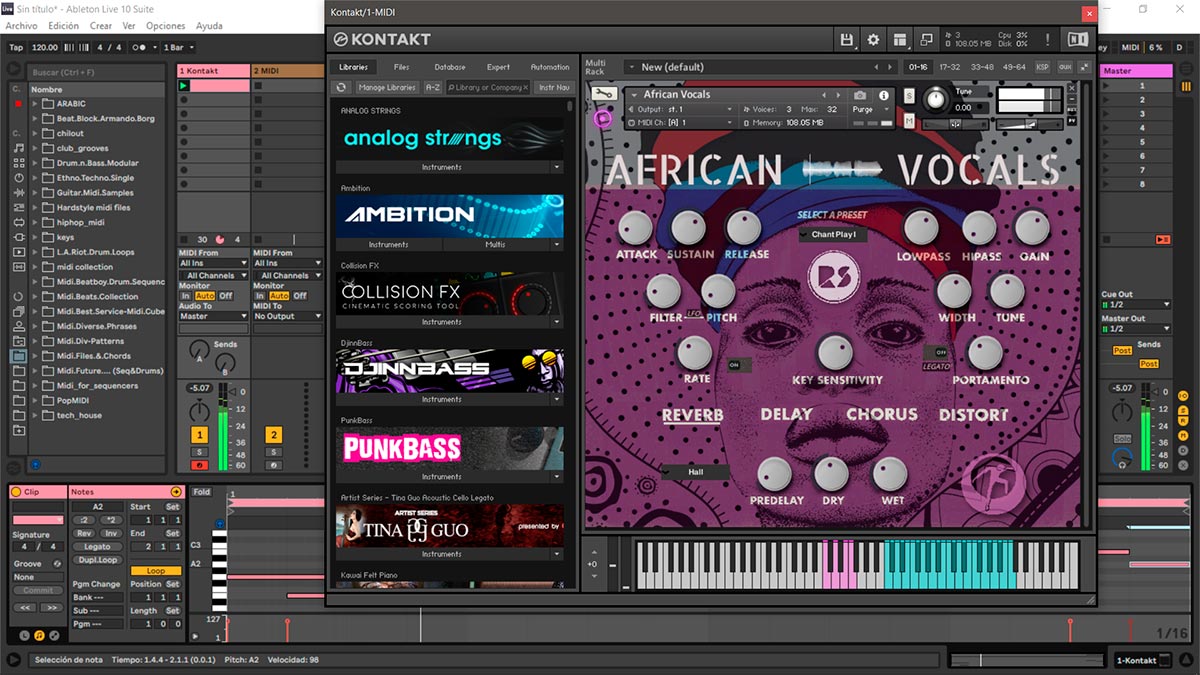Toggle the Legato OFF switch
1200x675 pixels.
(937, 353)
